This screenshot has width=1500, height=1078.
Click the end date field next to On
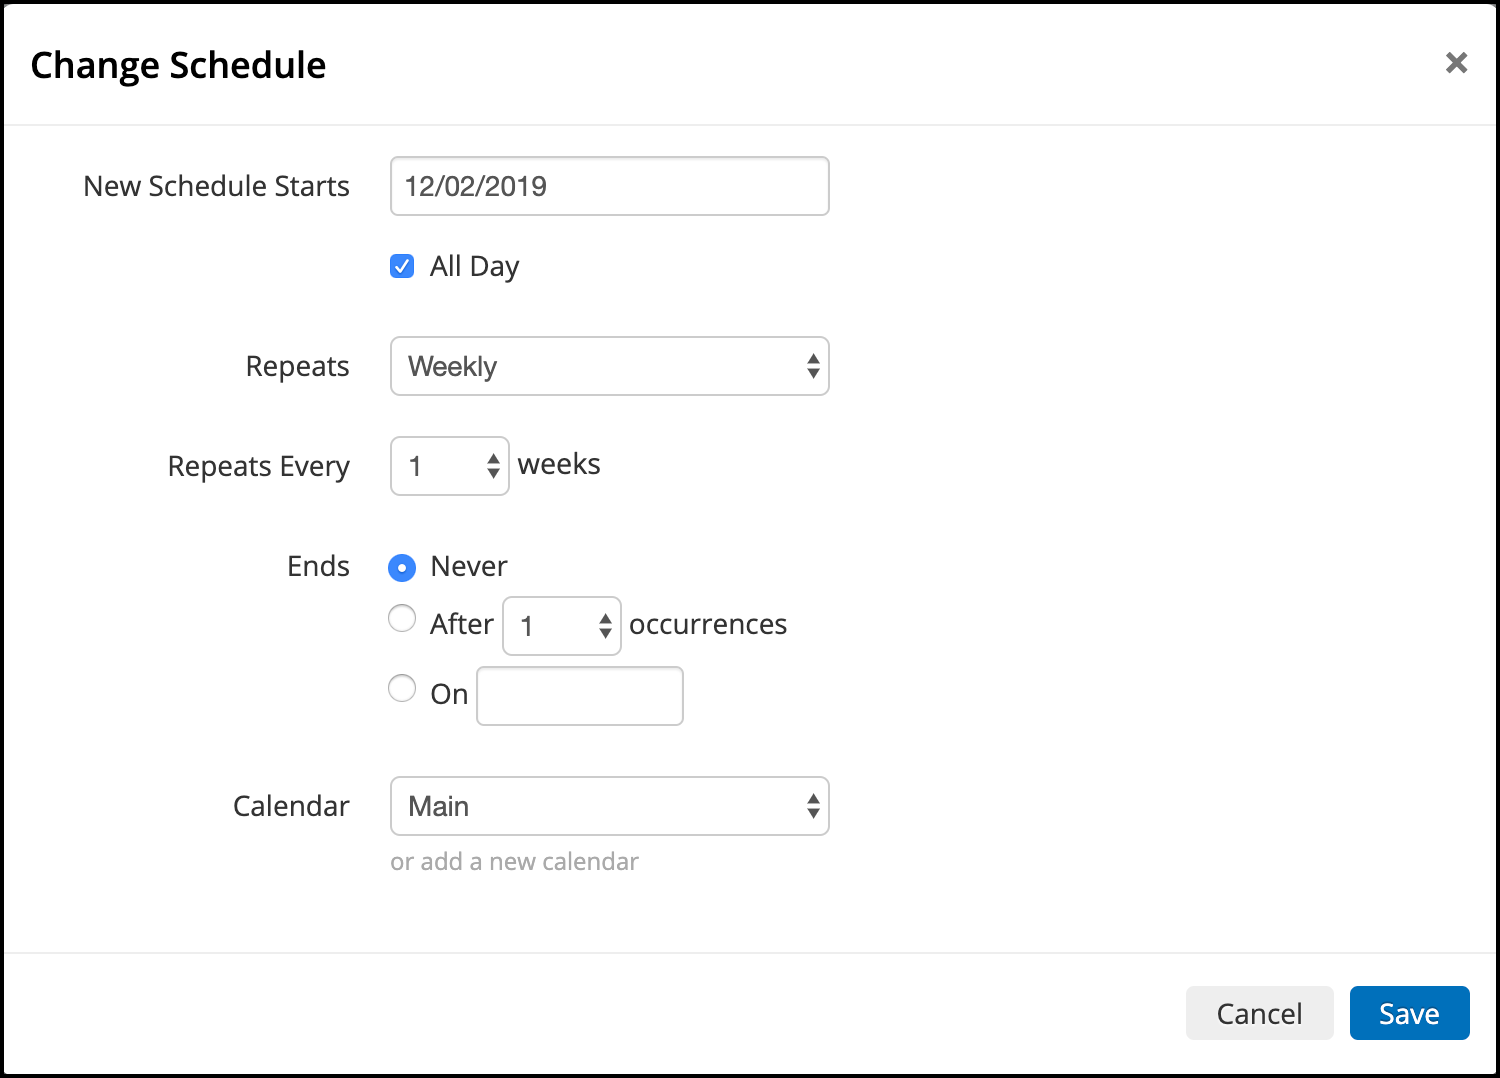point(580,696)
